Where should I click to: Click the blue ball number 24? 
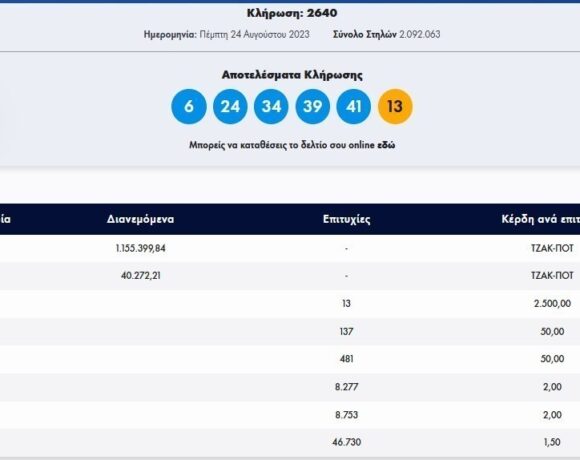click(230, 106)
